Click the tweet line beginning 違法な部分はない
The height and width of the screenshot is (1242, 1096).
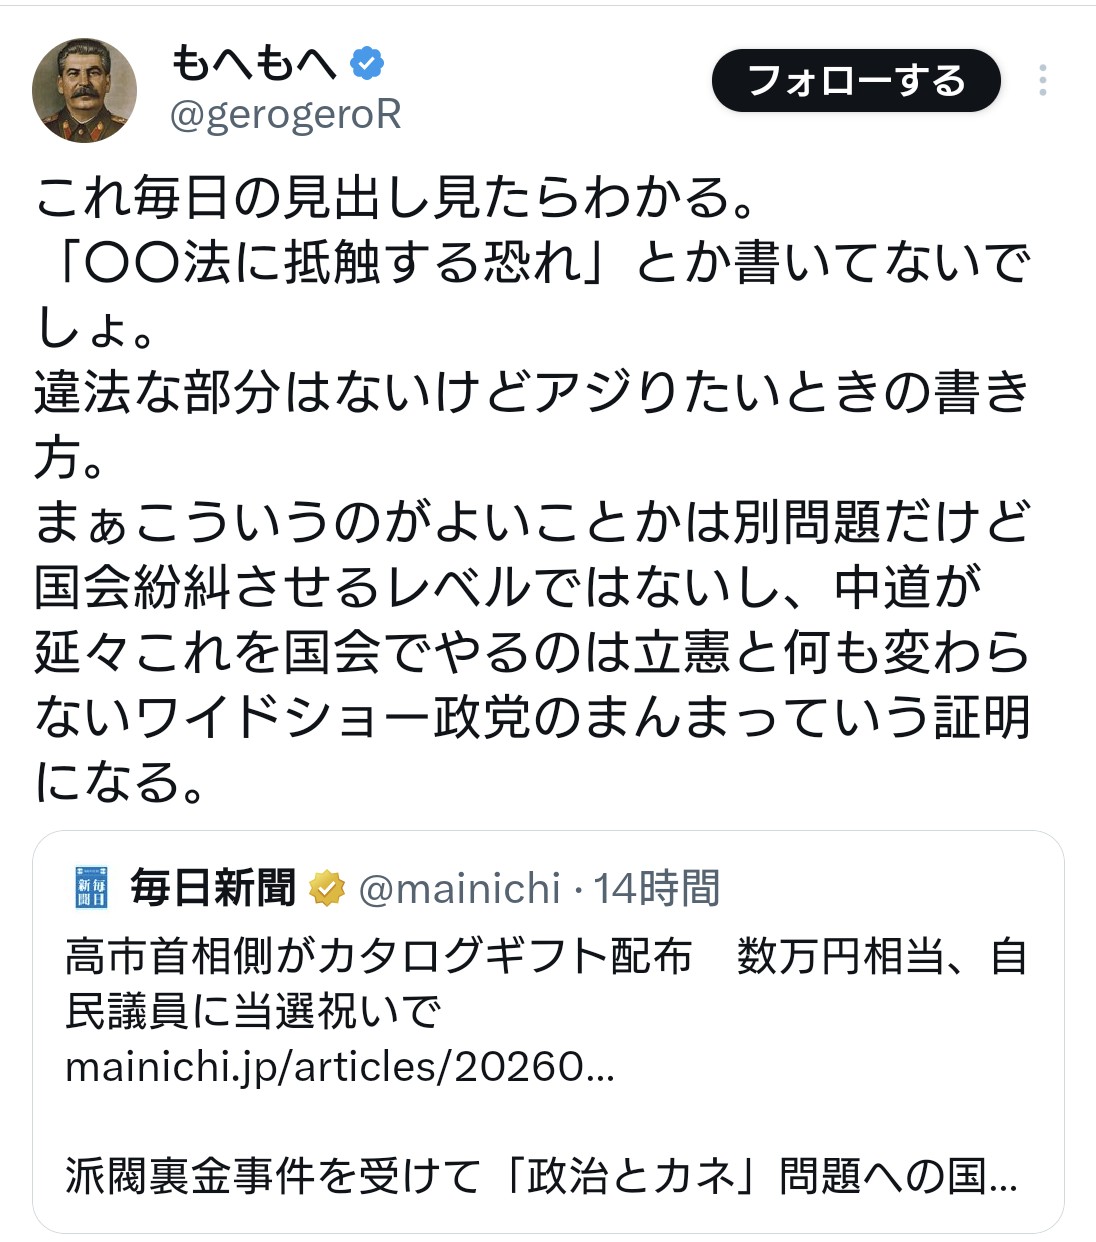530,392
